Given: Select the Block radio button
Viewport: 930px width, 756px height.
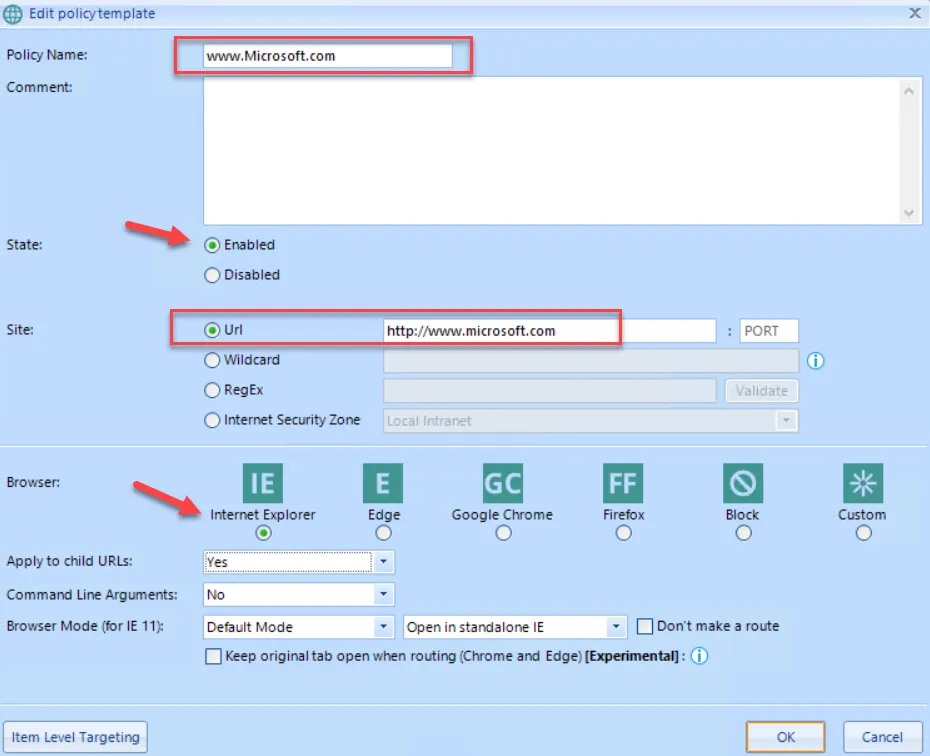Looking at the screenshot, I should (743, 533).
